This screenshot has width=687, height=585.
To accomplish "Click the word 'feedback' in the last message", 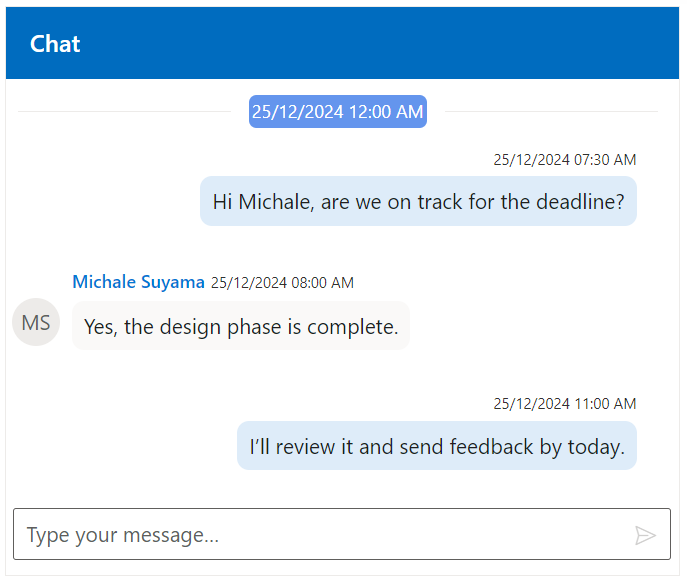I will pos(491,446).
